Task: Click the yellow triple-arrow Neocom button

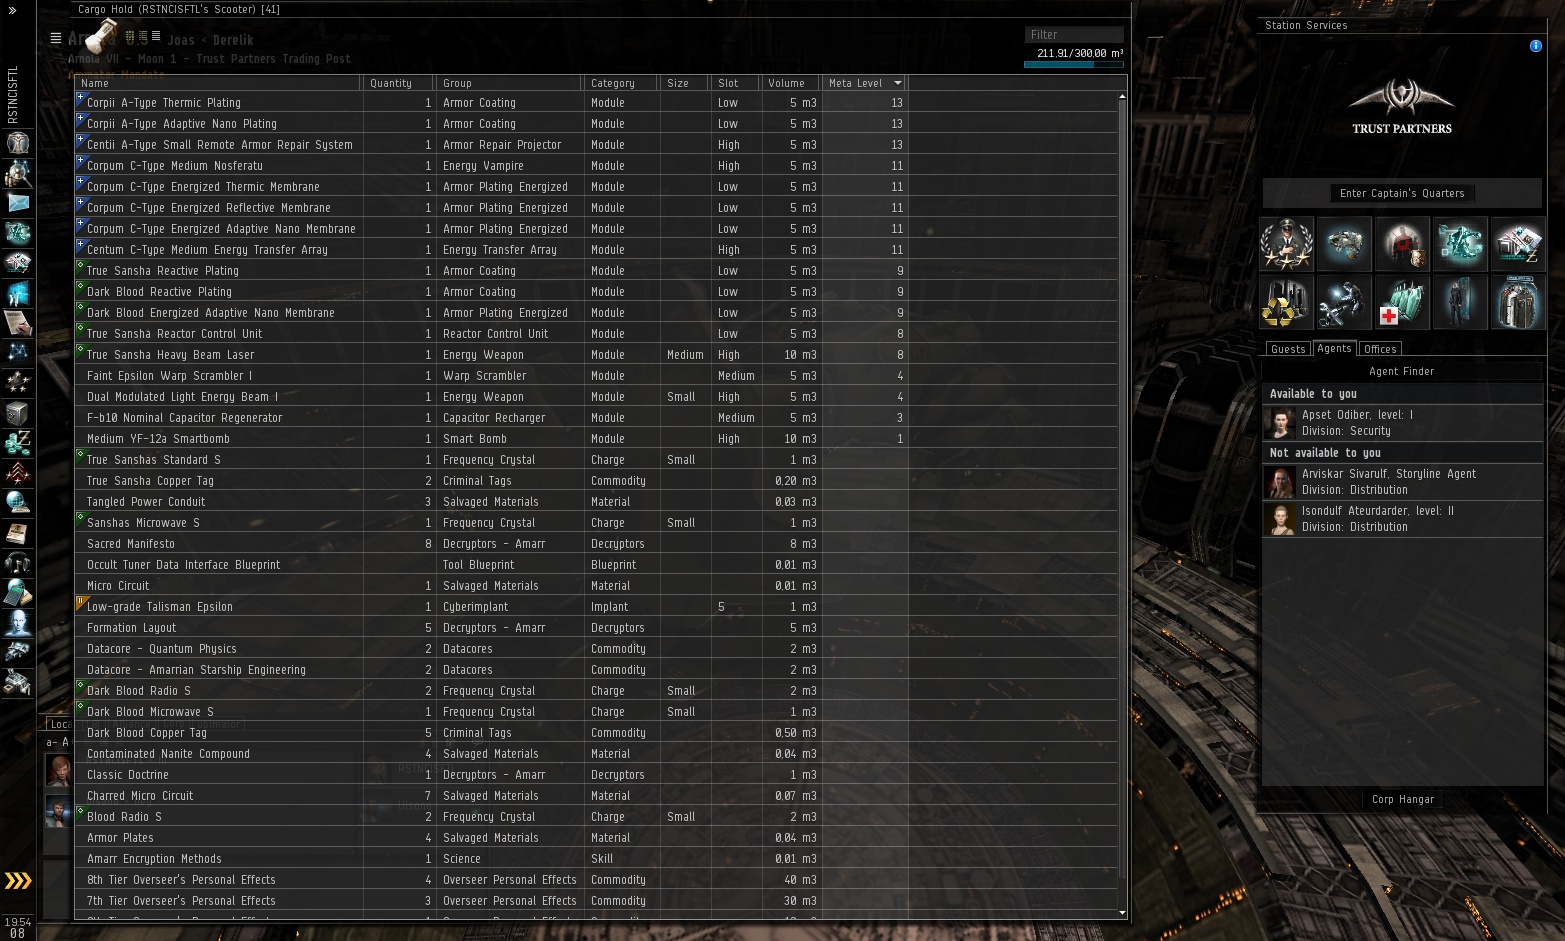Action: coord(18,880)
